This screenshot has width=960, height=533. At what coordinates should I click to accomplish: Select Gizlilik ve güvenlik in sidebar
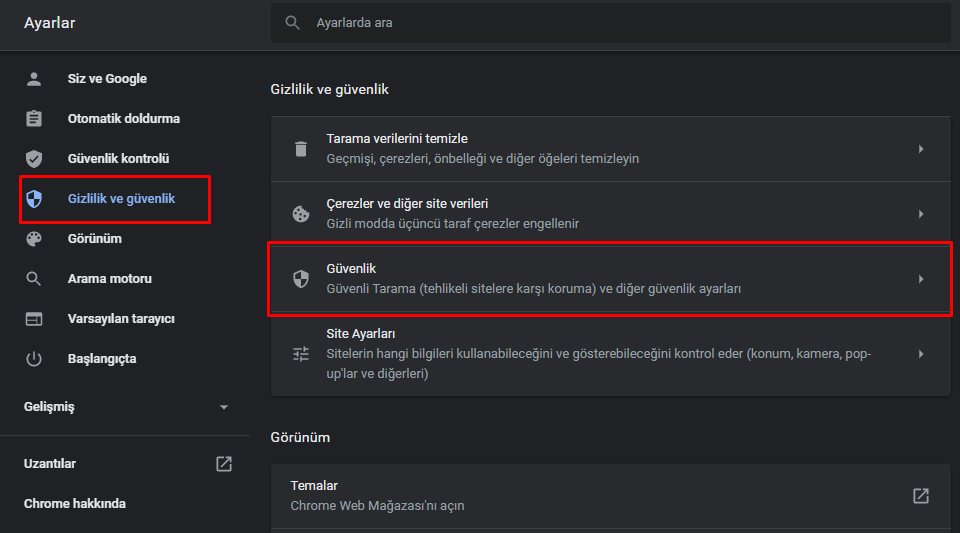[x=120, y=199]
